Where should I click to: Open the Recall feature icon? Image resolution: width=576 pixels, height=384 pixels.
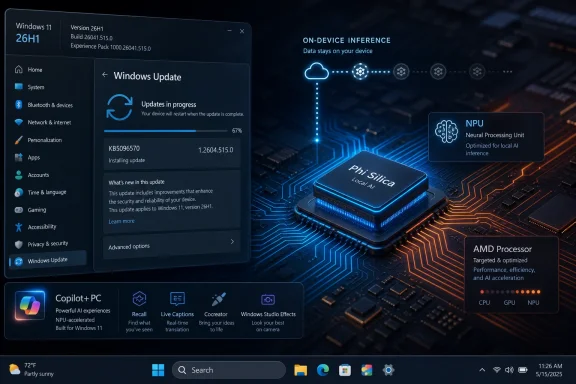point(139,299)
